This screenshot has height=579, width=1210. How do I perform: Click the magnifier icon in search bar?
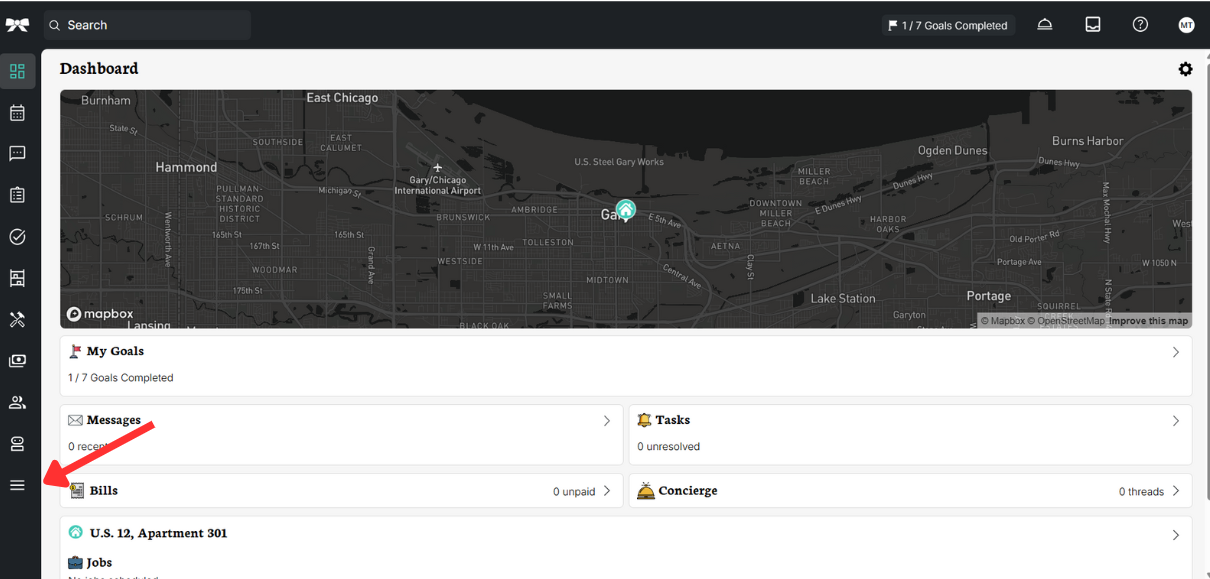[x=55, y=25]
